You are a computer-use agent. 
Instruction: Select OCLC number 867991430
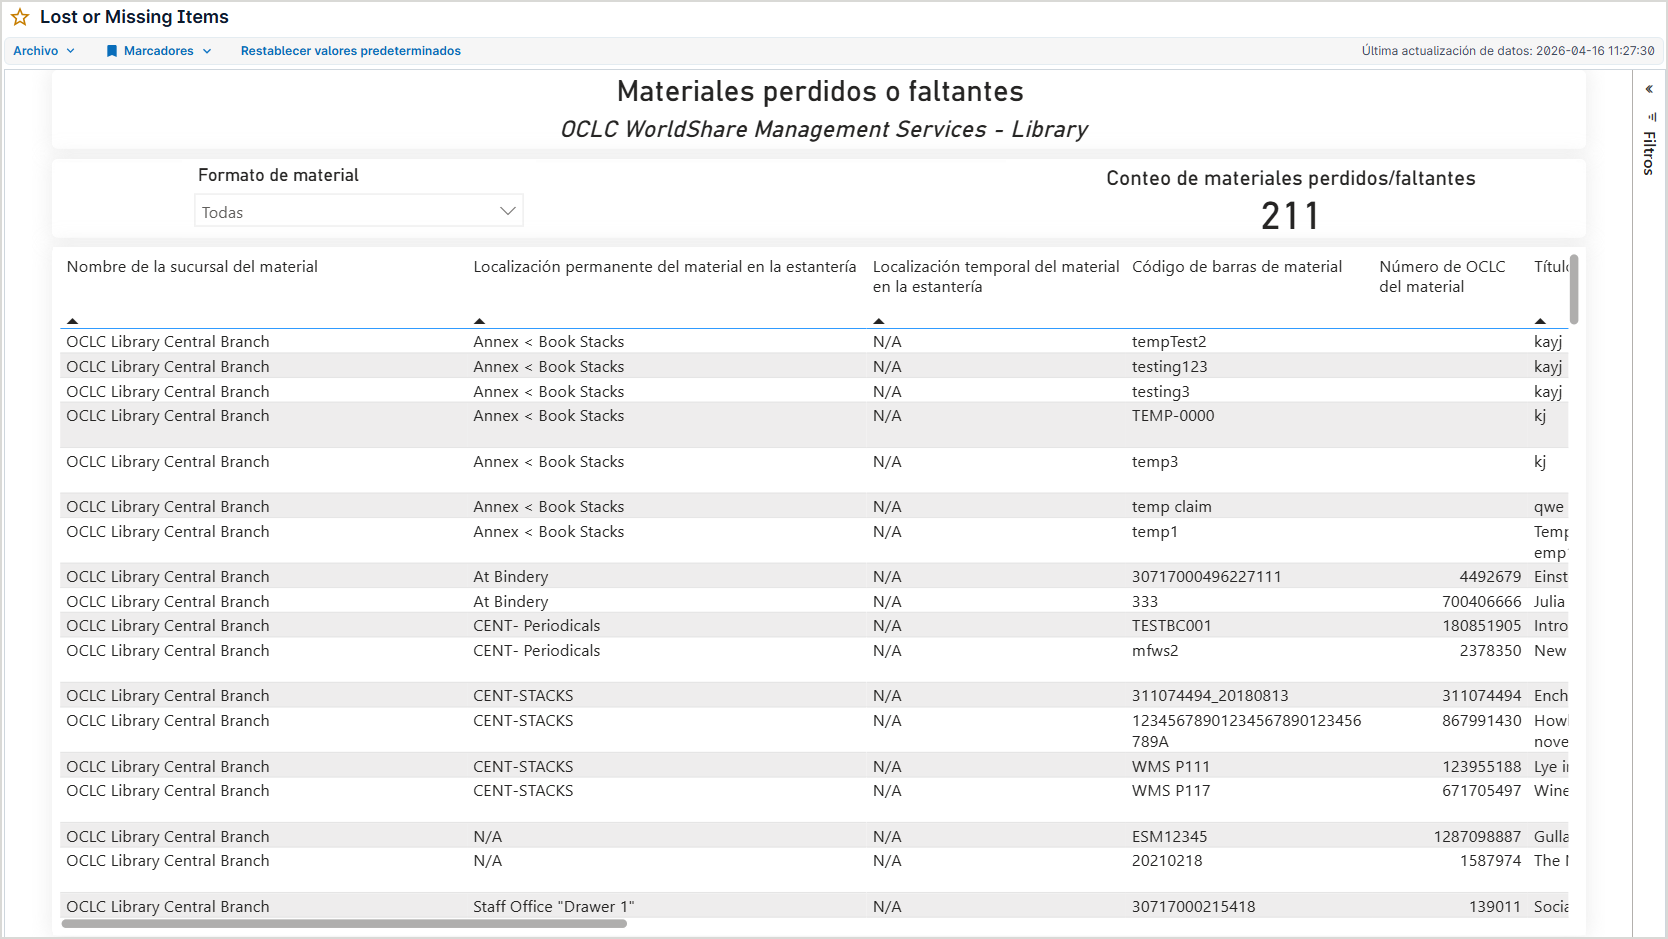[x=1482, y=721]
